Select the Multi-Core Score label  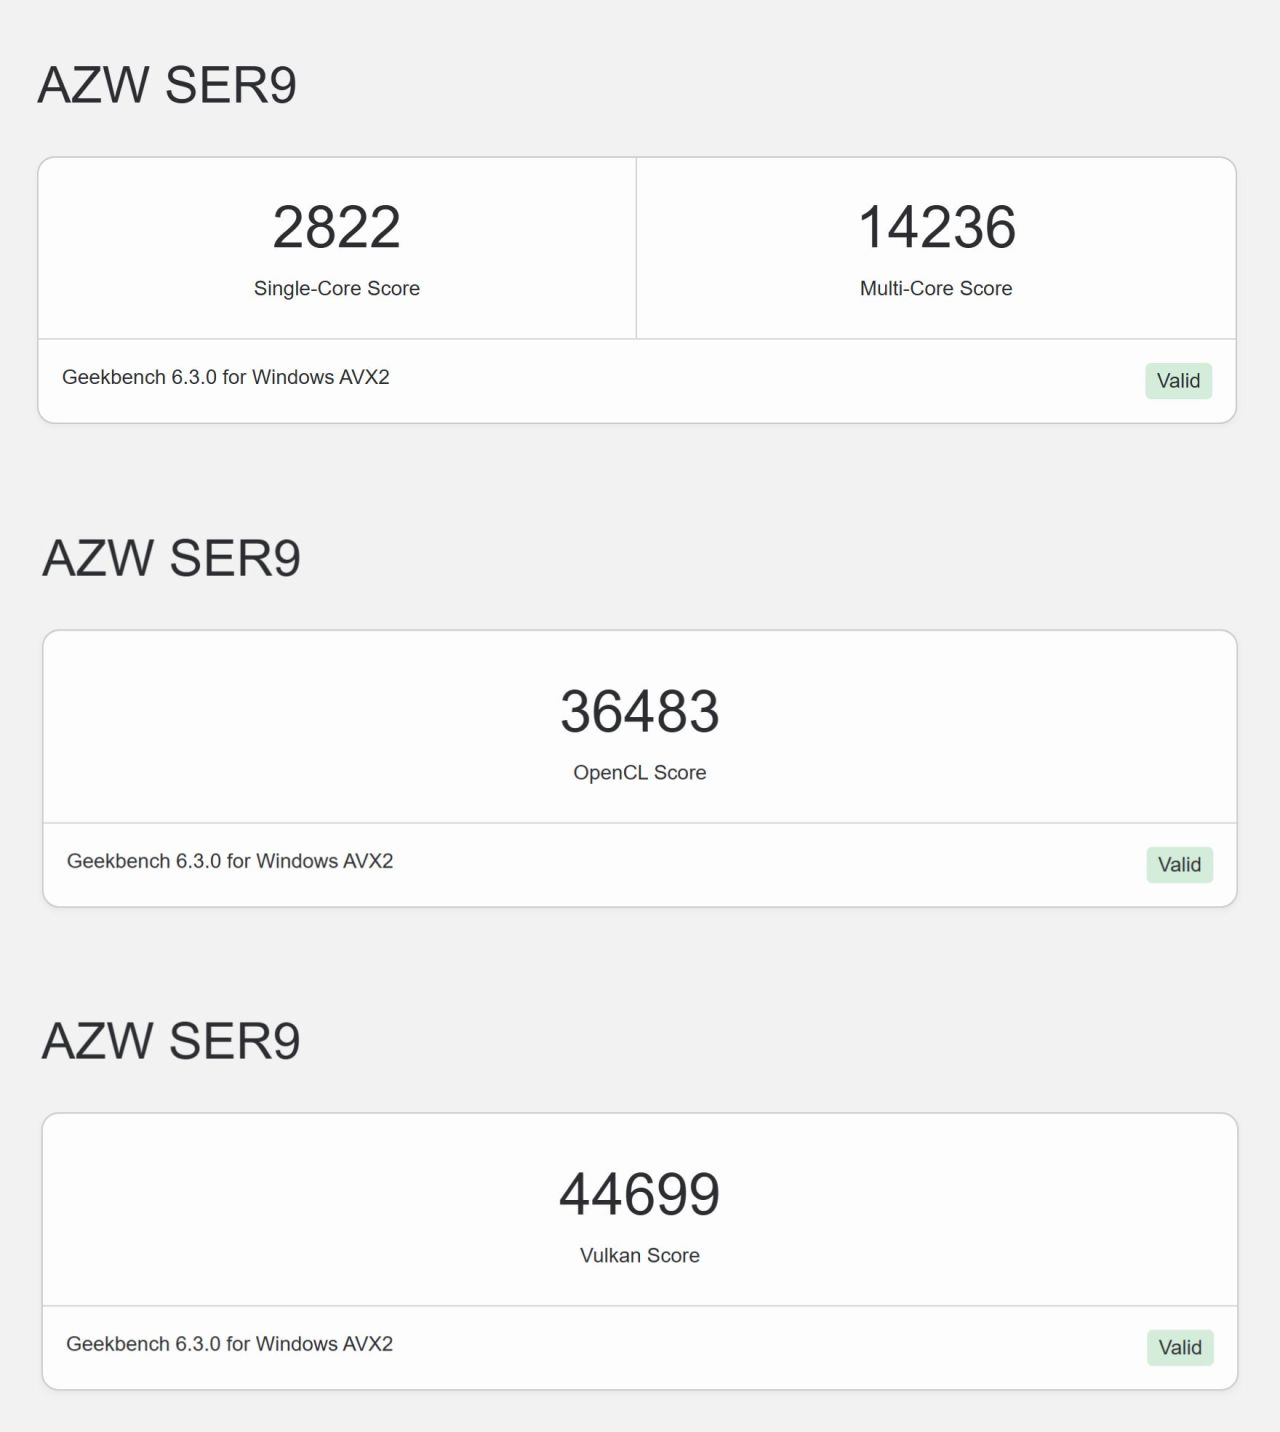[x=936, y=288]
